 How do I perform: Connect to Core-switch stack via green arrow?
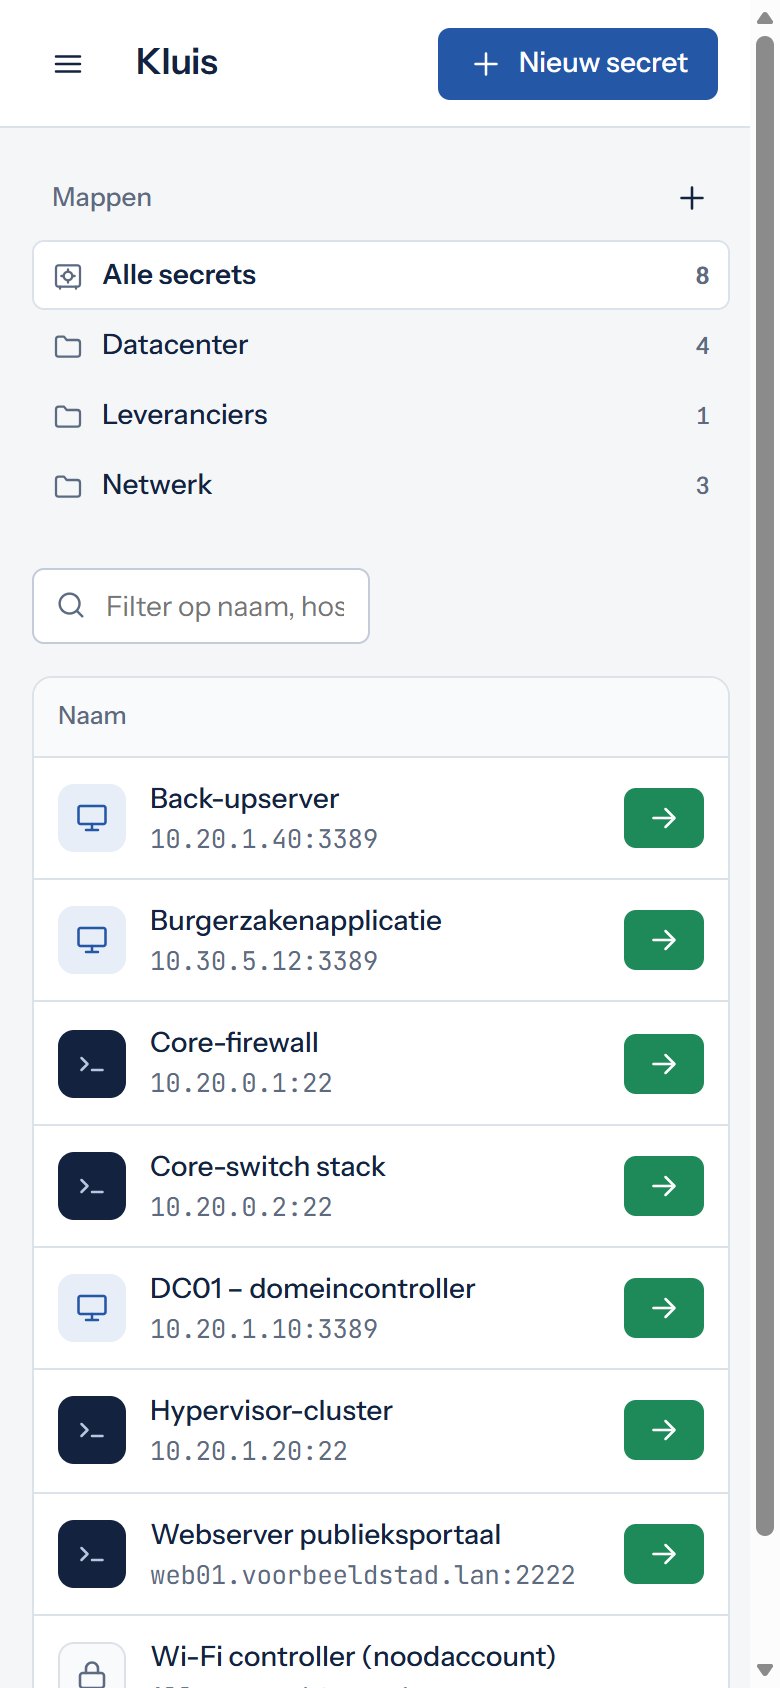(x=664, y=1186)
